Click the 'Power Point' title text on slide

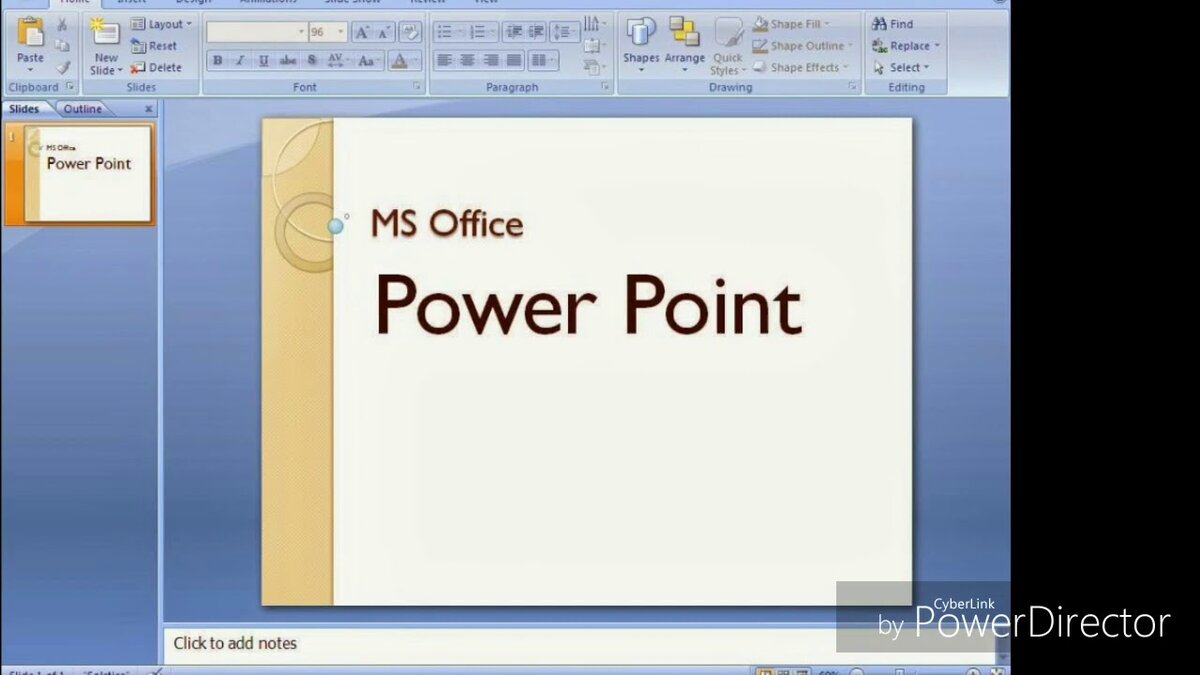coord(588,304)
